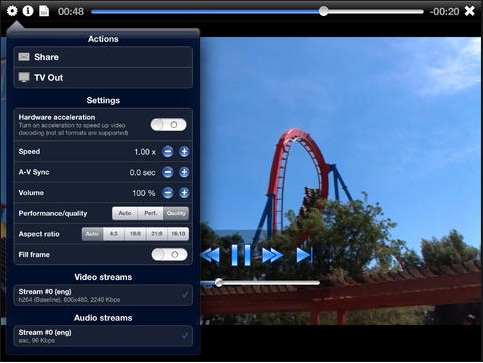
Task: Pause the video playback
Action: coord(241,255)
